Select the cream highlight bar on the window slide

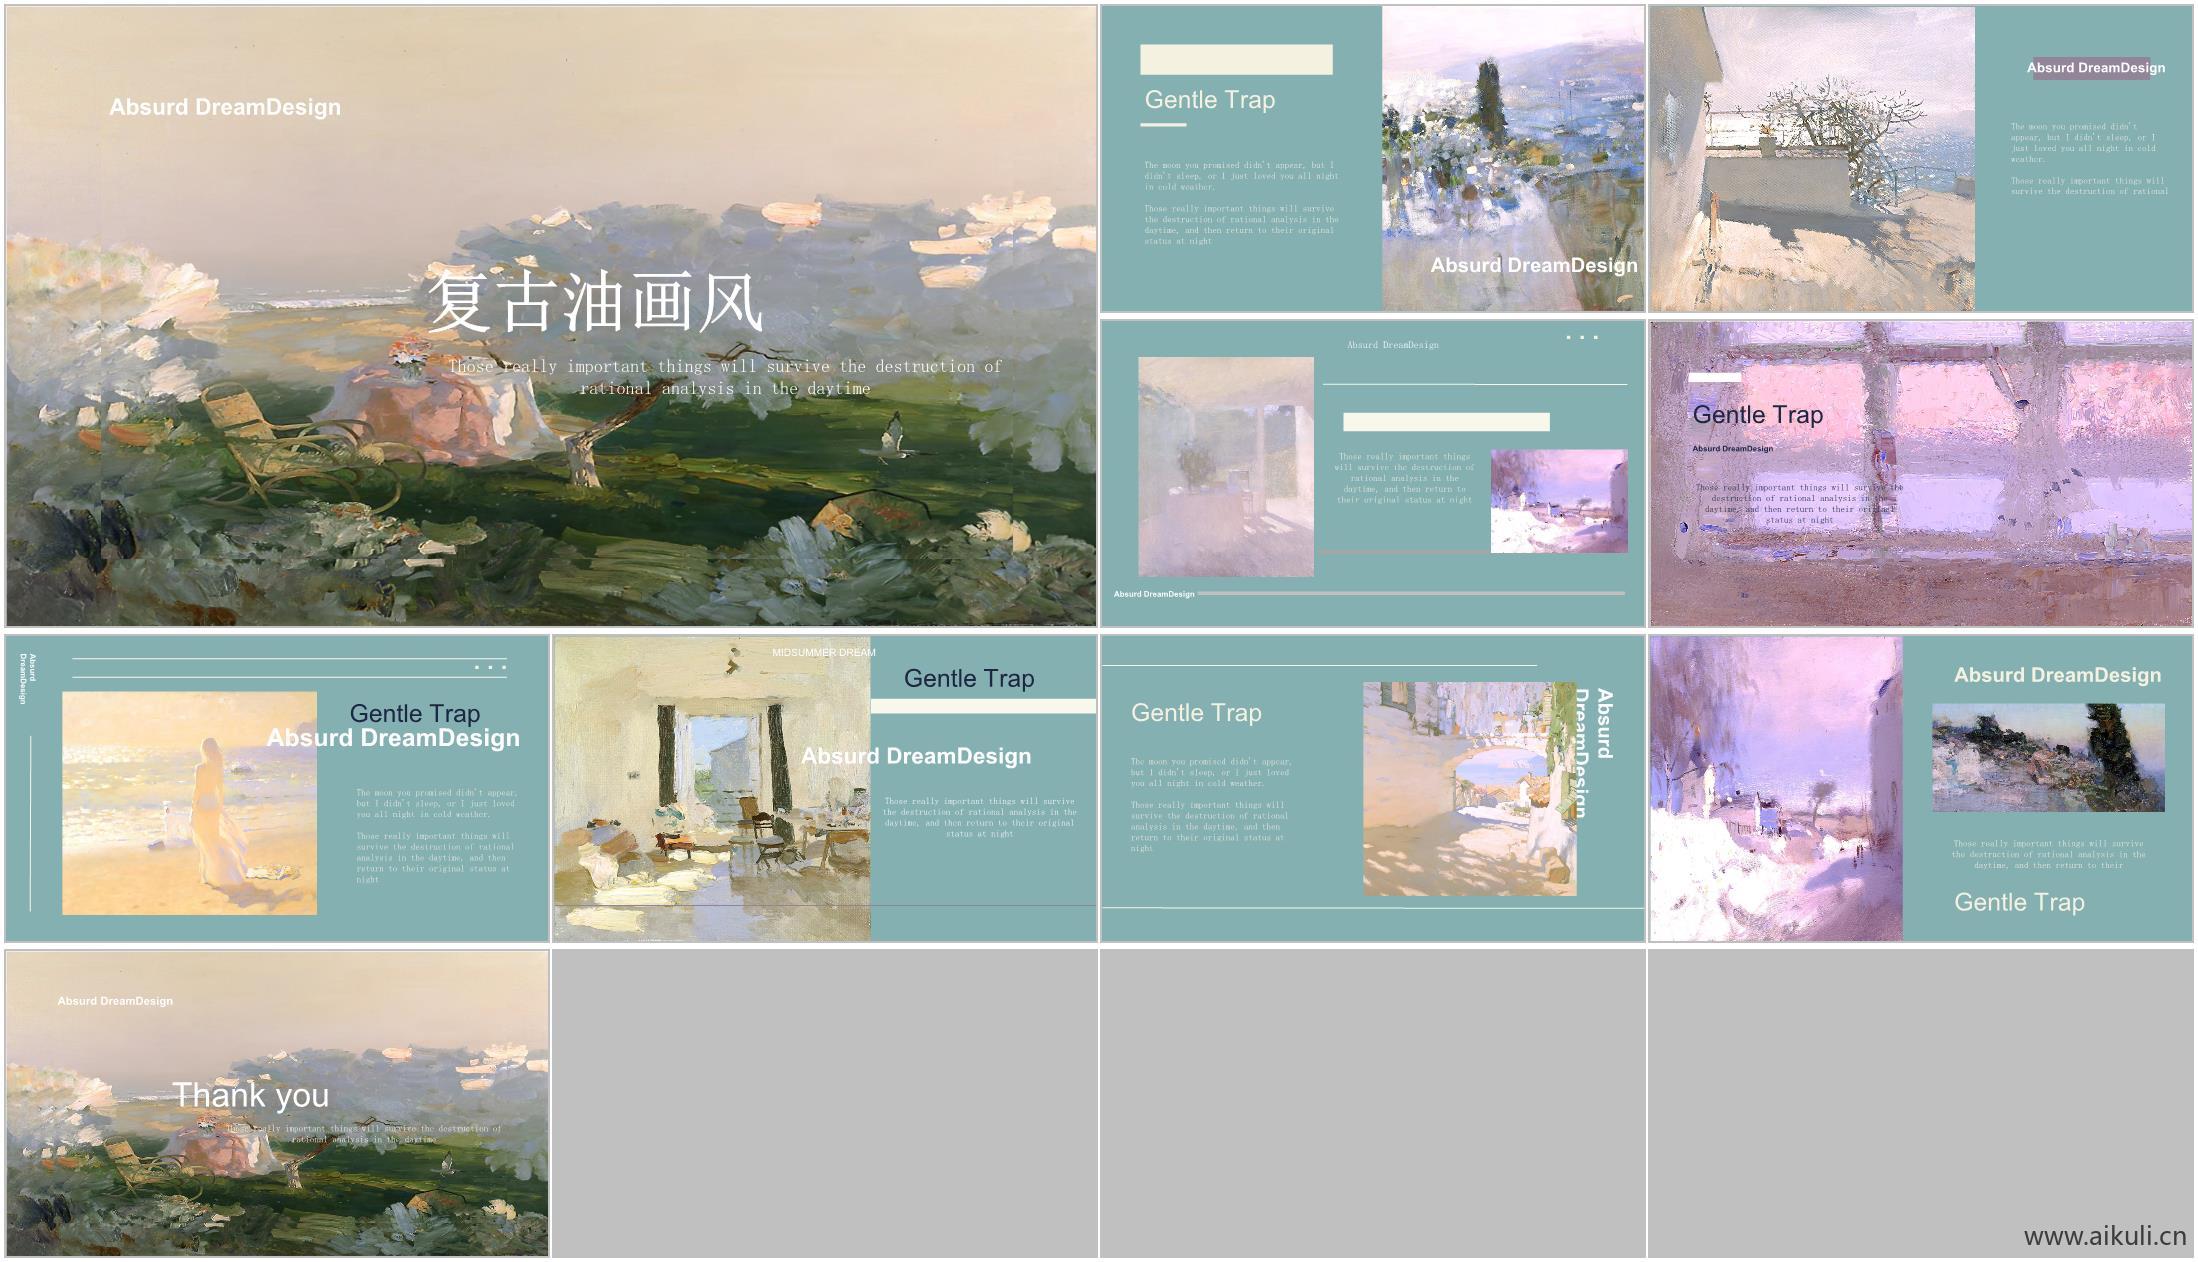coord(1715,378)
